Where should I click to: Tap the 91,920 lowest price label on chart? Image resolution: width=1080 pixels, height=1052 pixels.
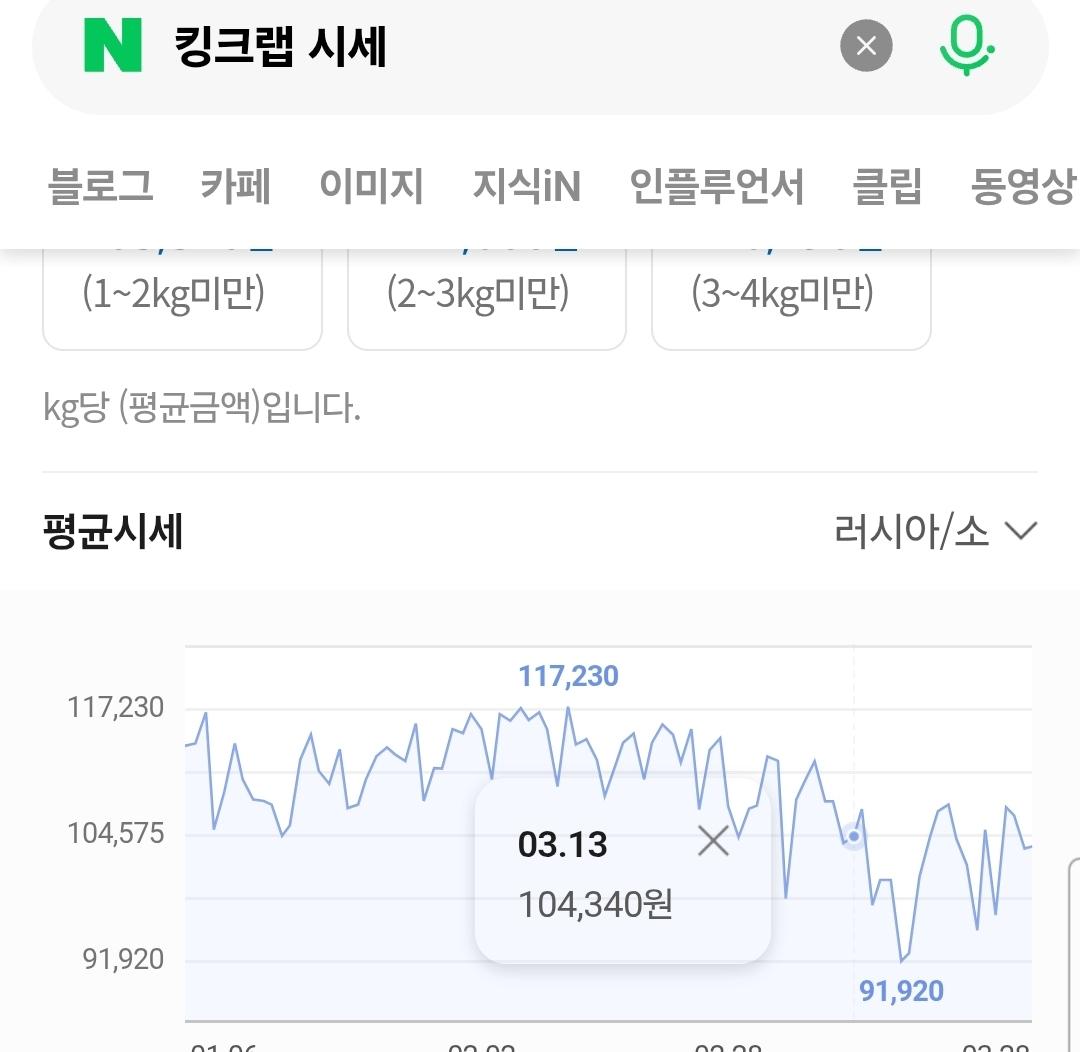[x=901, y=991]
